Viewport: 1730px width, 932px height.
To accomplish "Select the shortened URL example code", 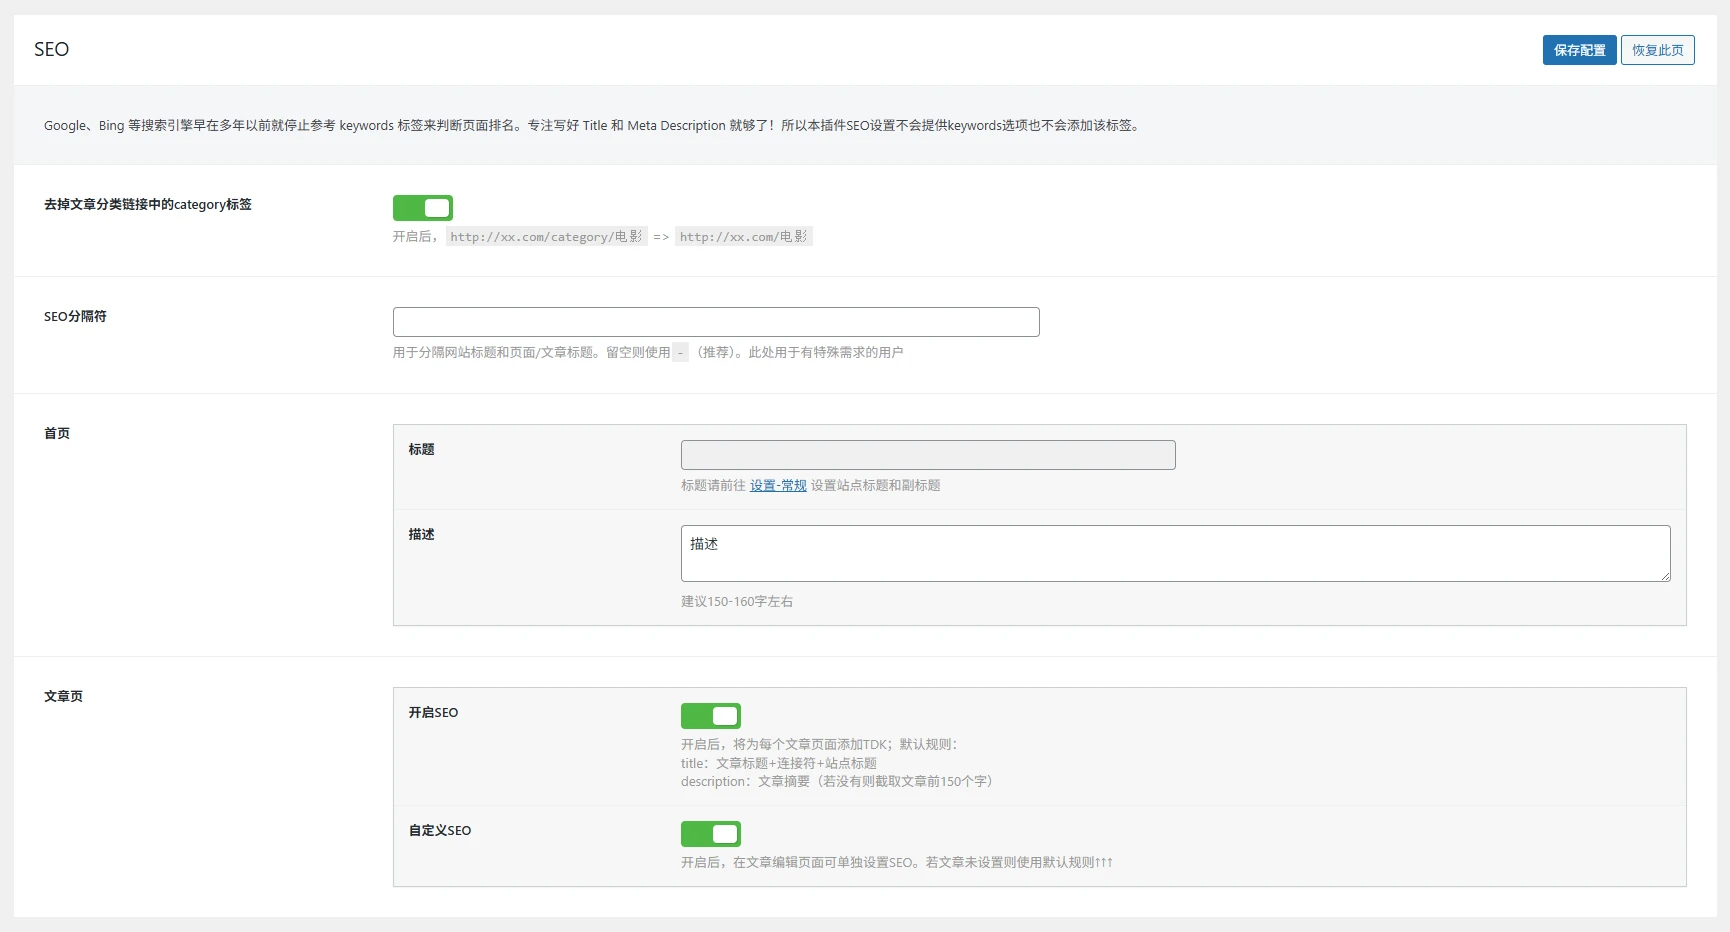I will click(x=744, y=236).
